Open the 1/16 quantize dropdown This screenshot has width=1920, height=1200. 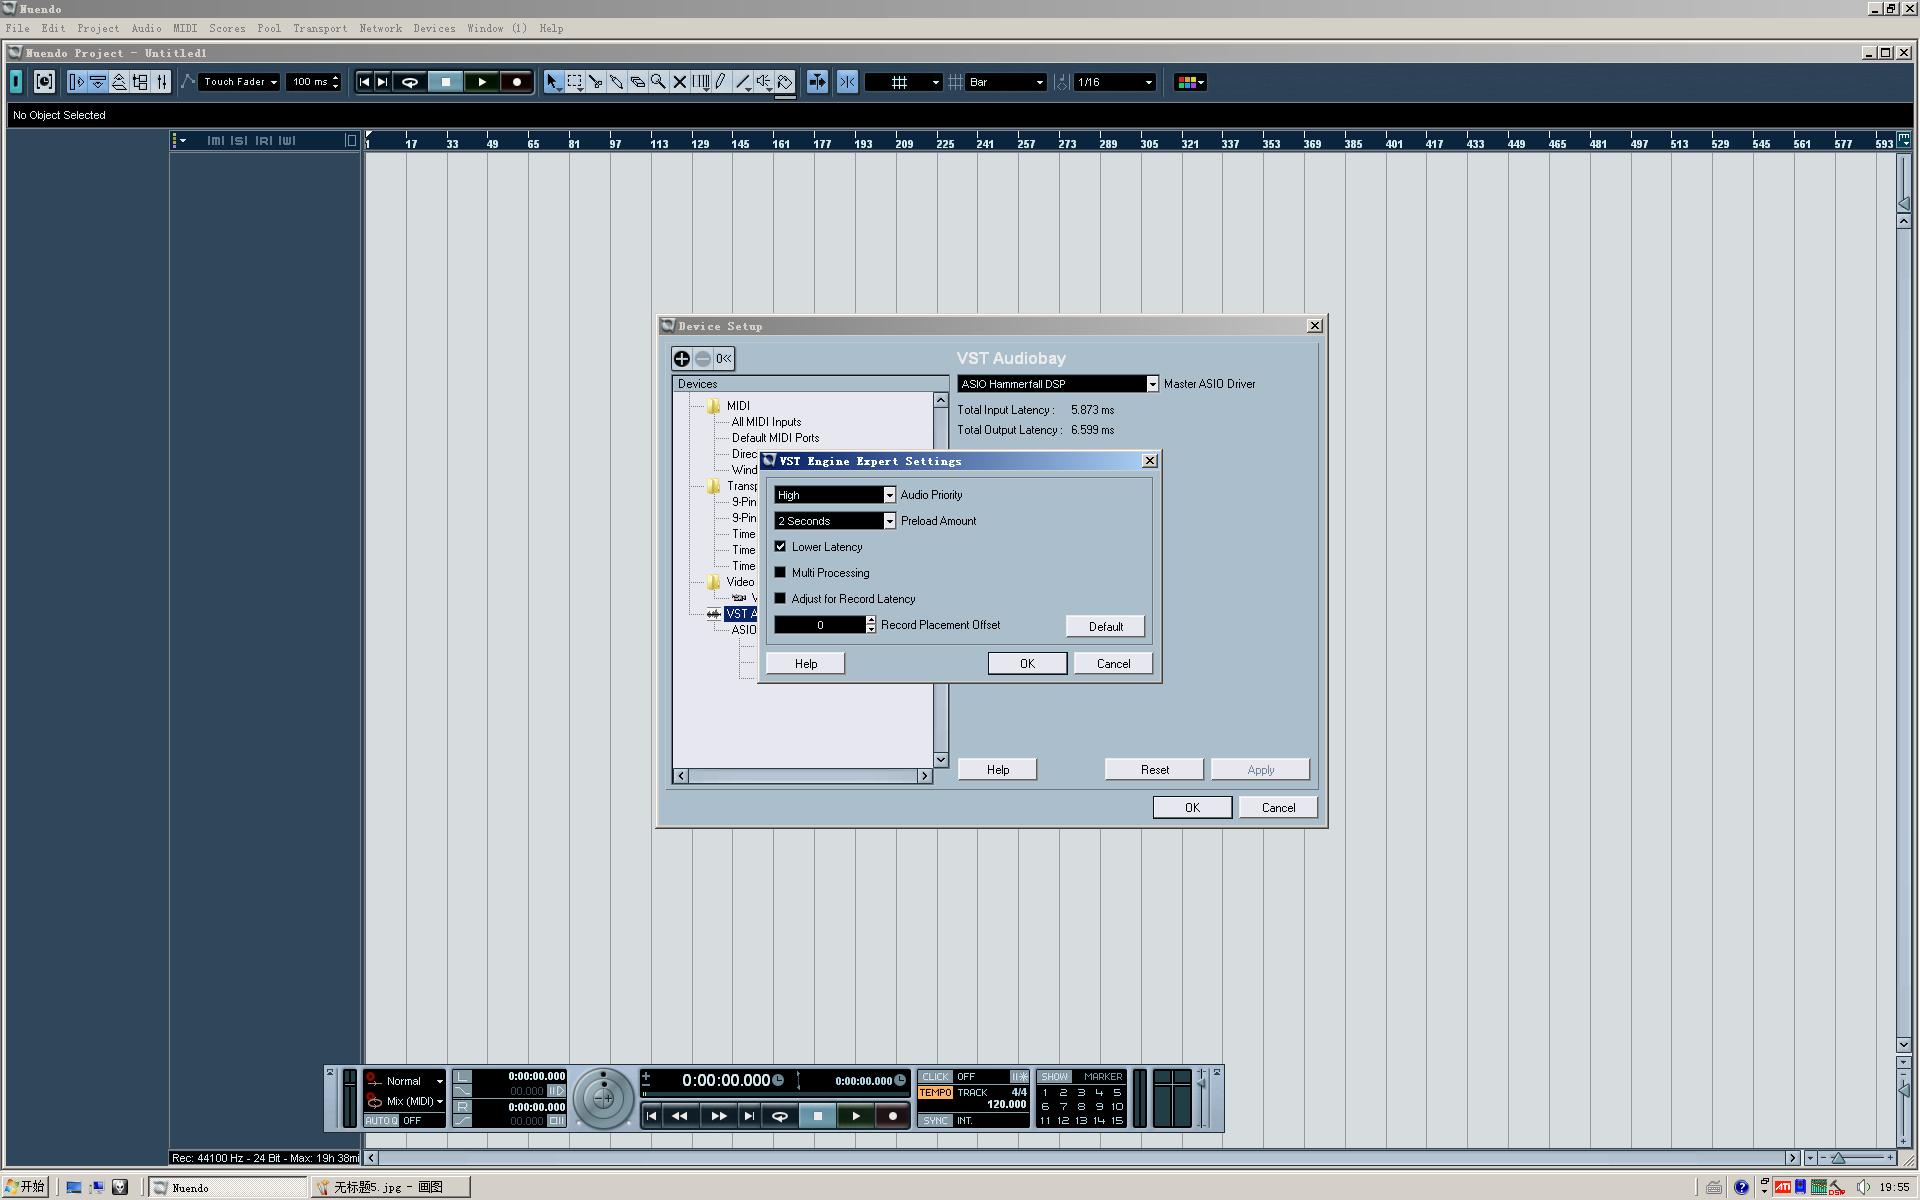tap(1114, 82)
